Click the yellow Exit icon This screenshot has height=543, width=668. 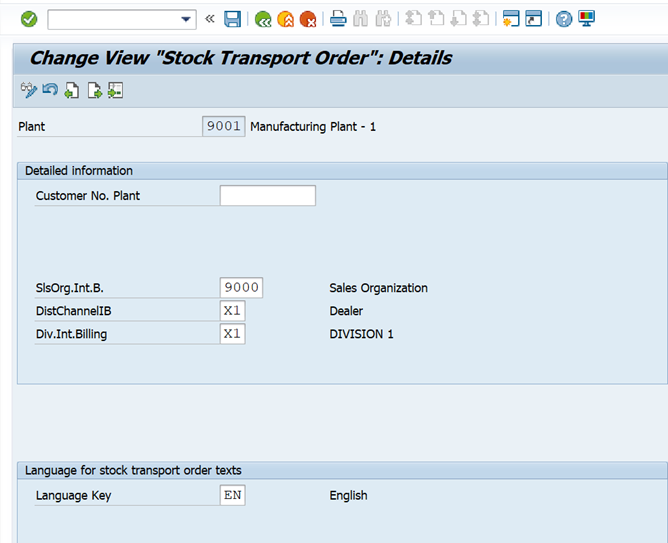coord(285,19)
